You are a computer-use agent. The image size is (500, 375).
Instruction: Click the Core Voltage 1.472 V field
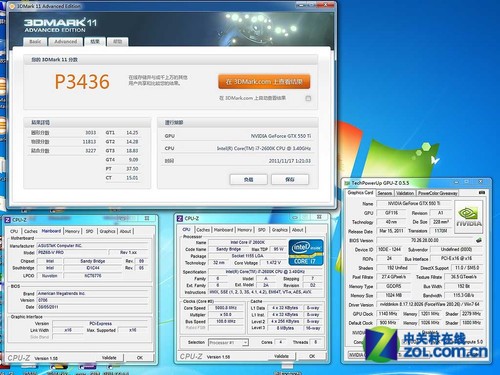[273, 263]
